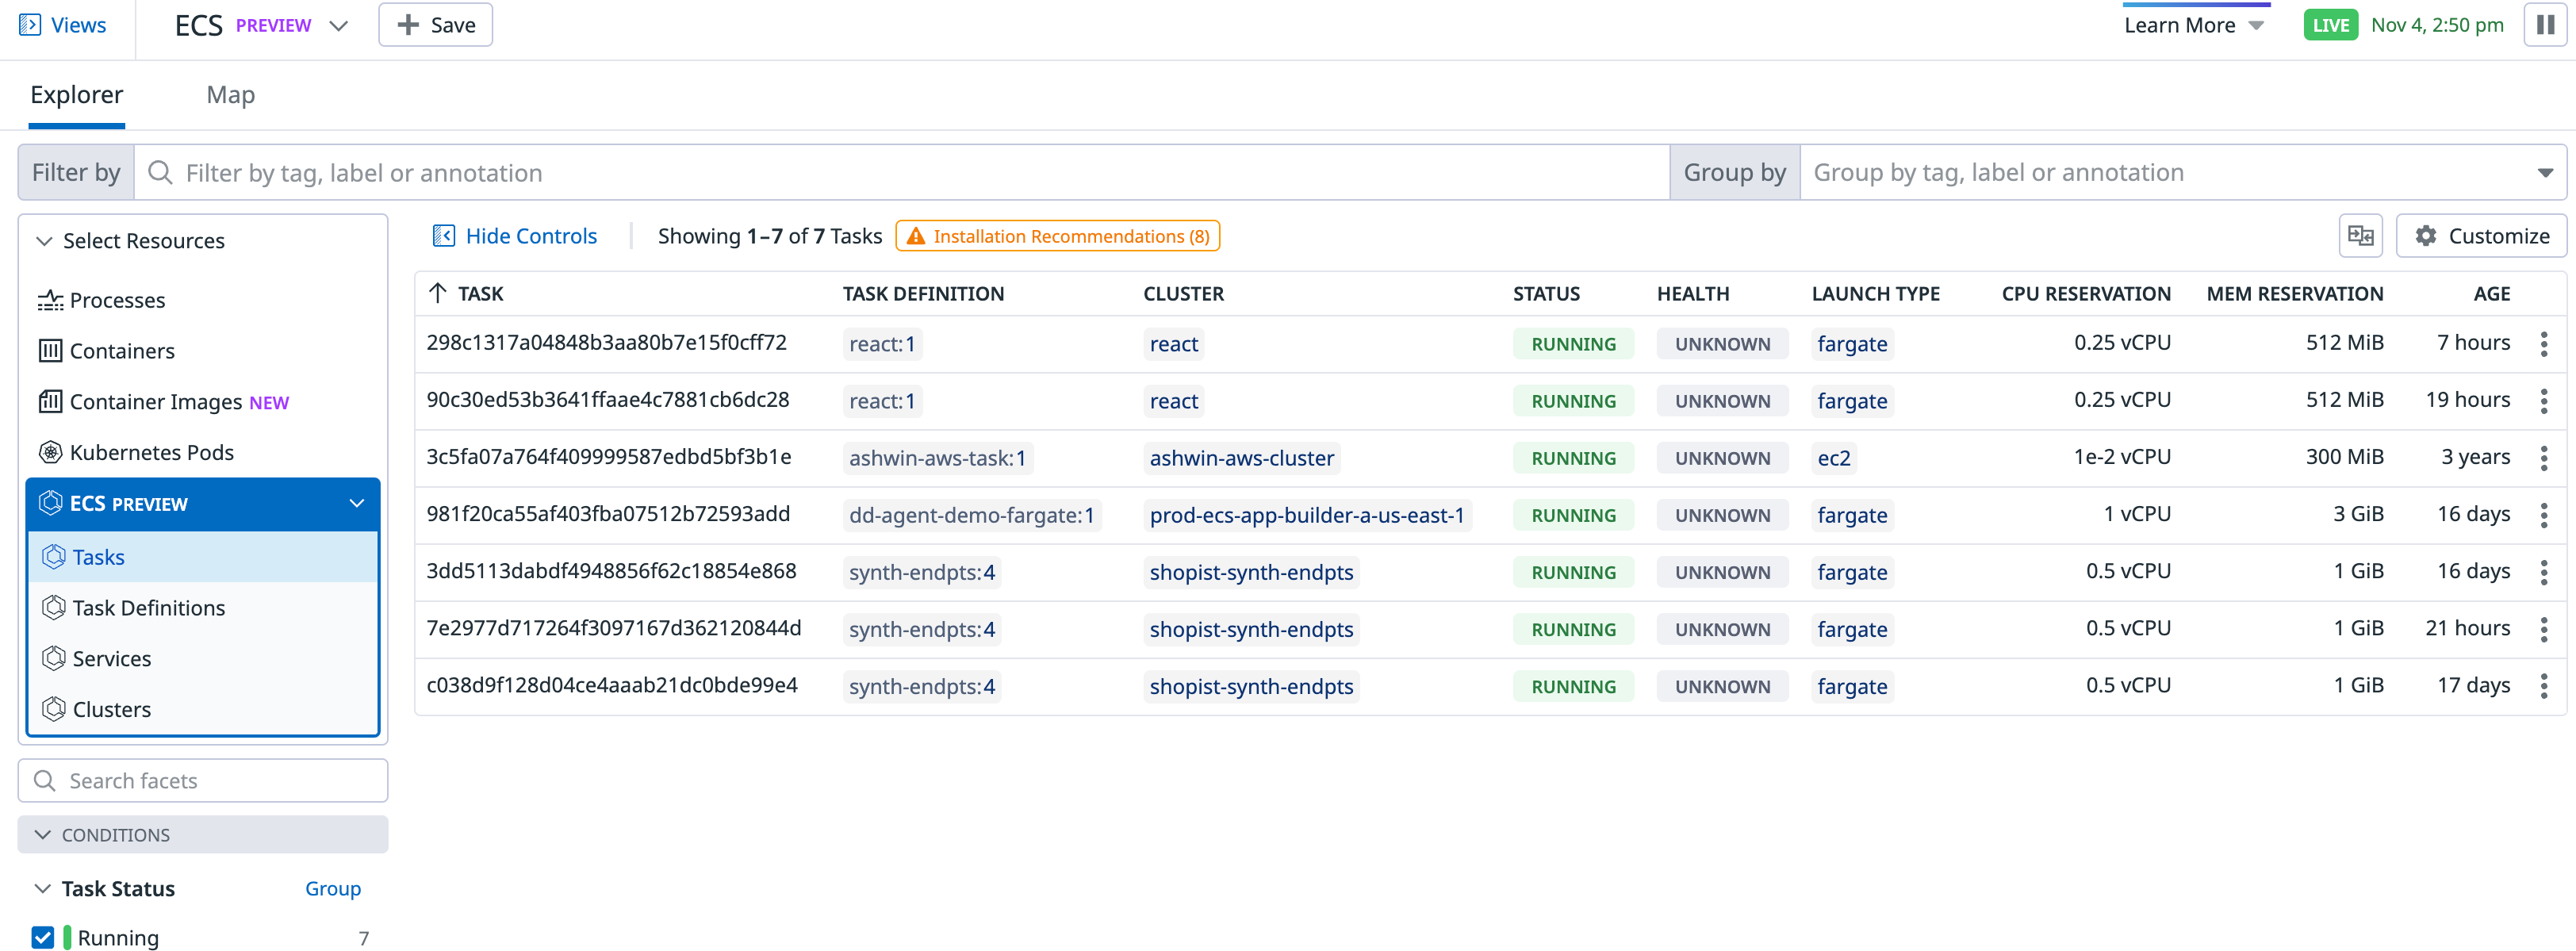Expand the Learn More dropdown

[x=2256, y=26]
